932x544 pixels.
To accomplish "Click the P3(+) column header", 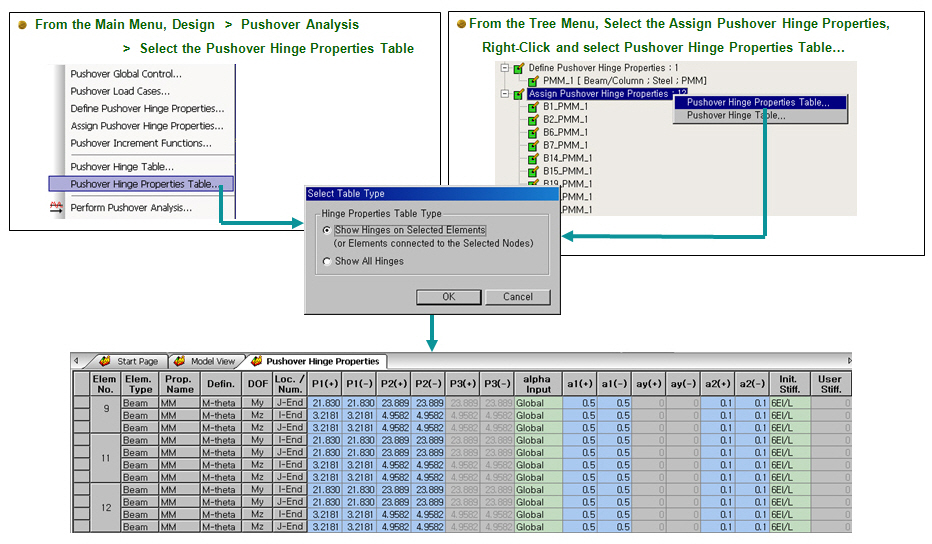I will pos(462,384).
